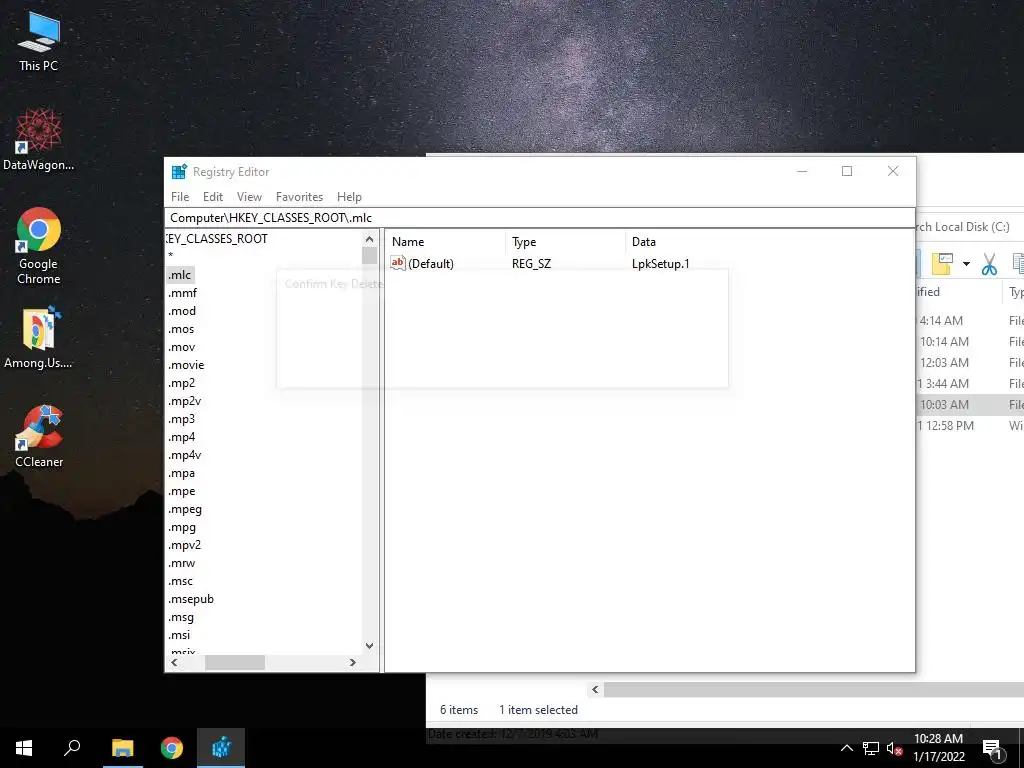Image resolution: width=1024 pixels, height=768 pixels.
Task: Select the .msg key
Action: tap(181, 617)
